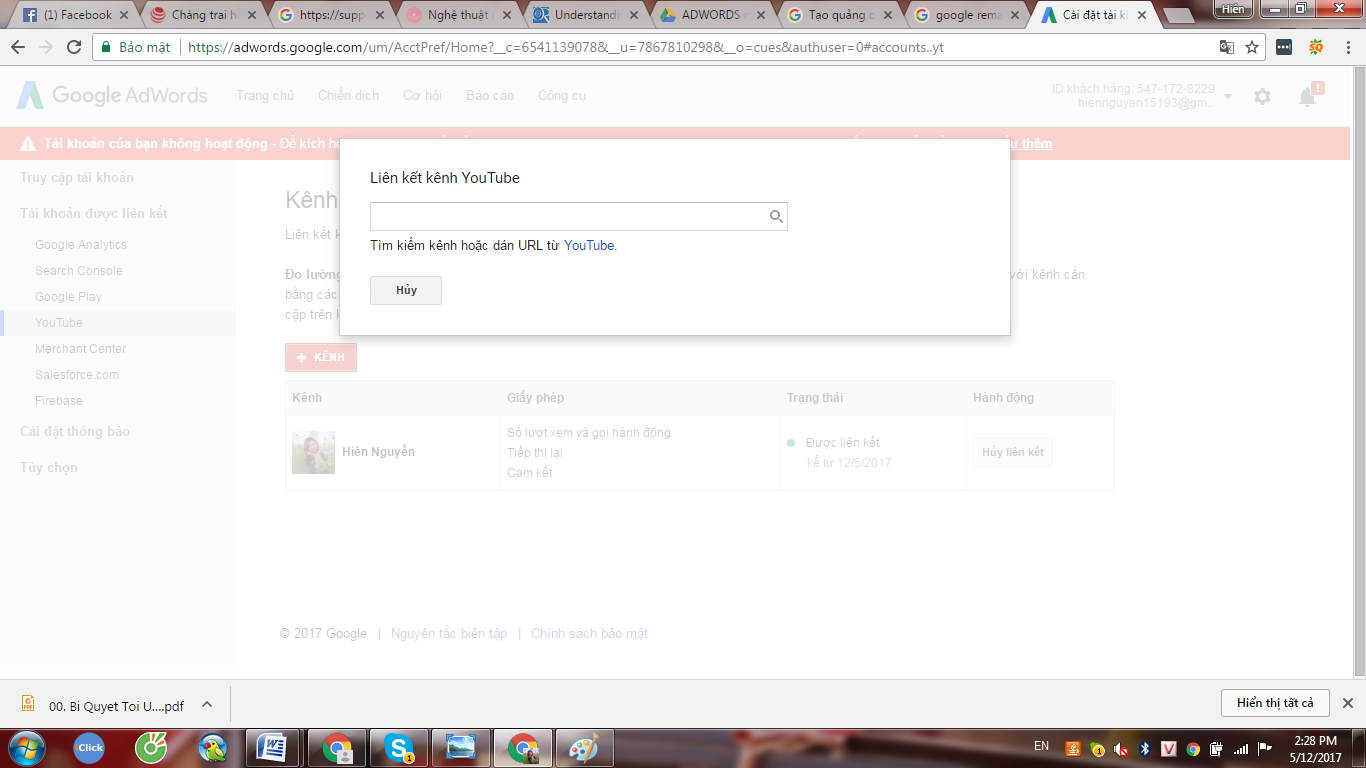Click the browser reload icon
1366x768 pixels.
(74, 47)
